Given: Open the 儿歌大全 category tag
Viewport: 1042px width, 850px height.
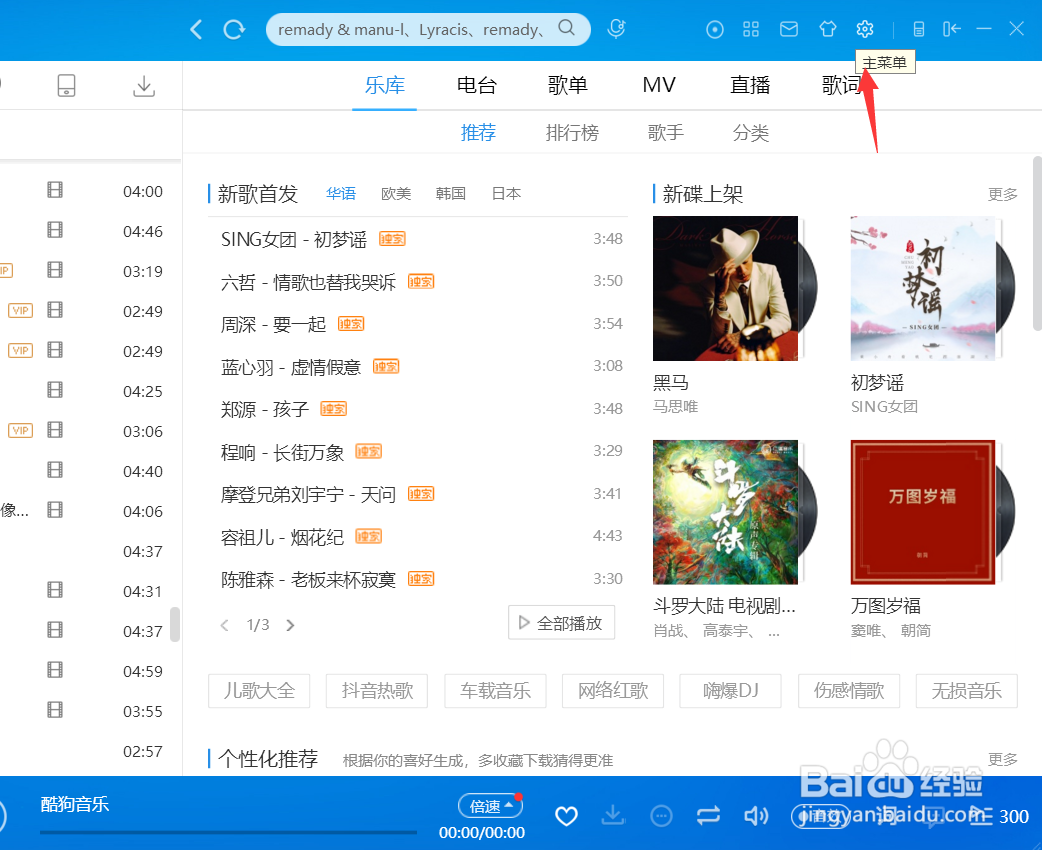Looking at the screenshot, I should (x=259, y=691).
